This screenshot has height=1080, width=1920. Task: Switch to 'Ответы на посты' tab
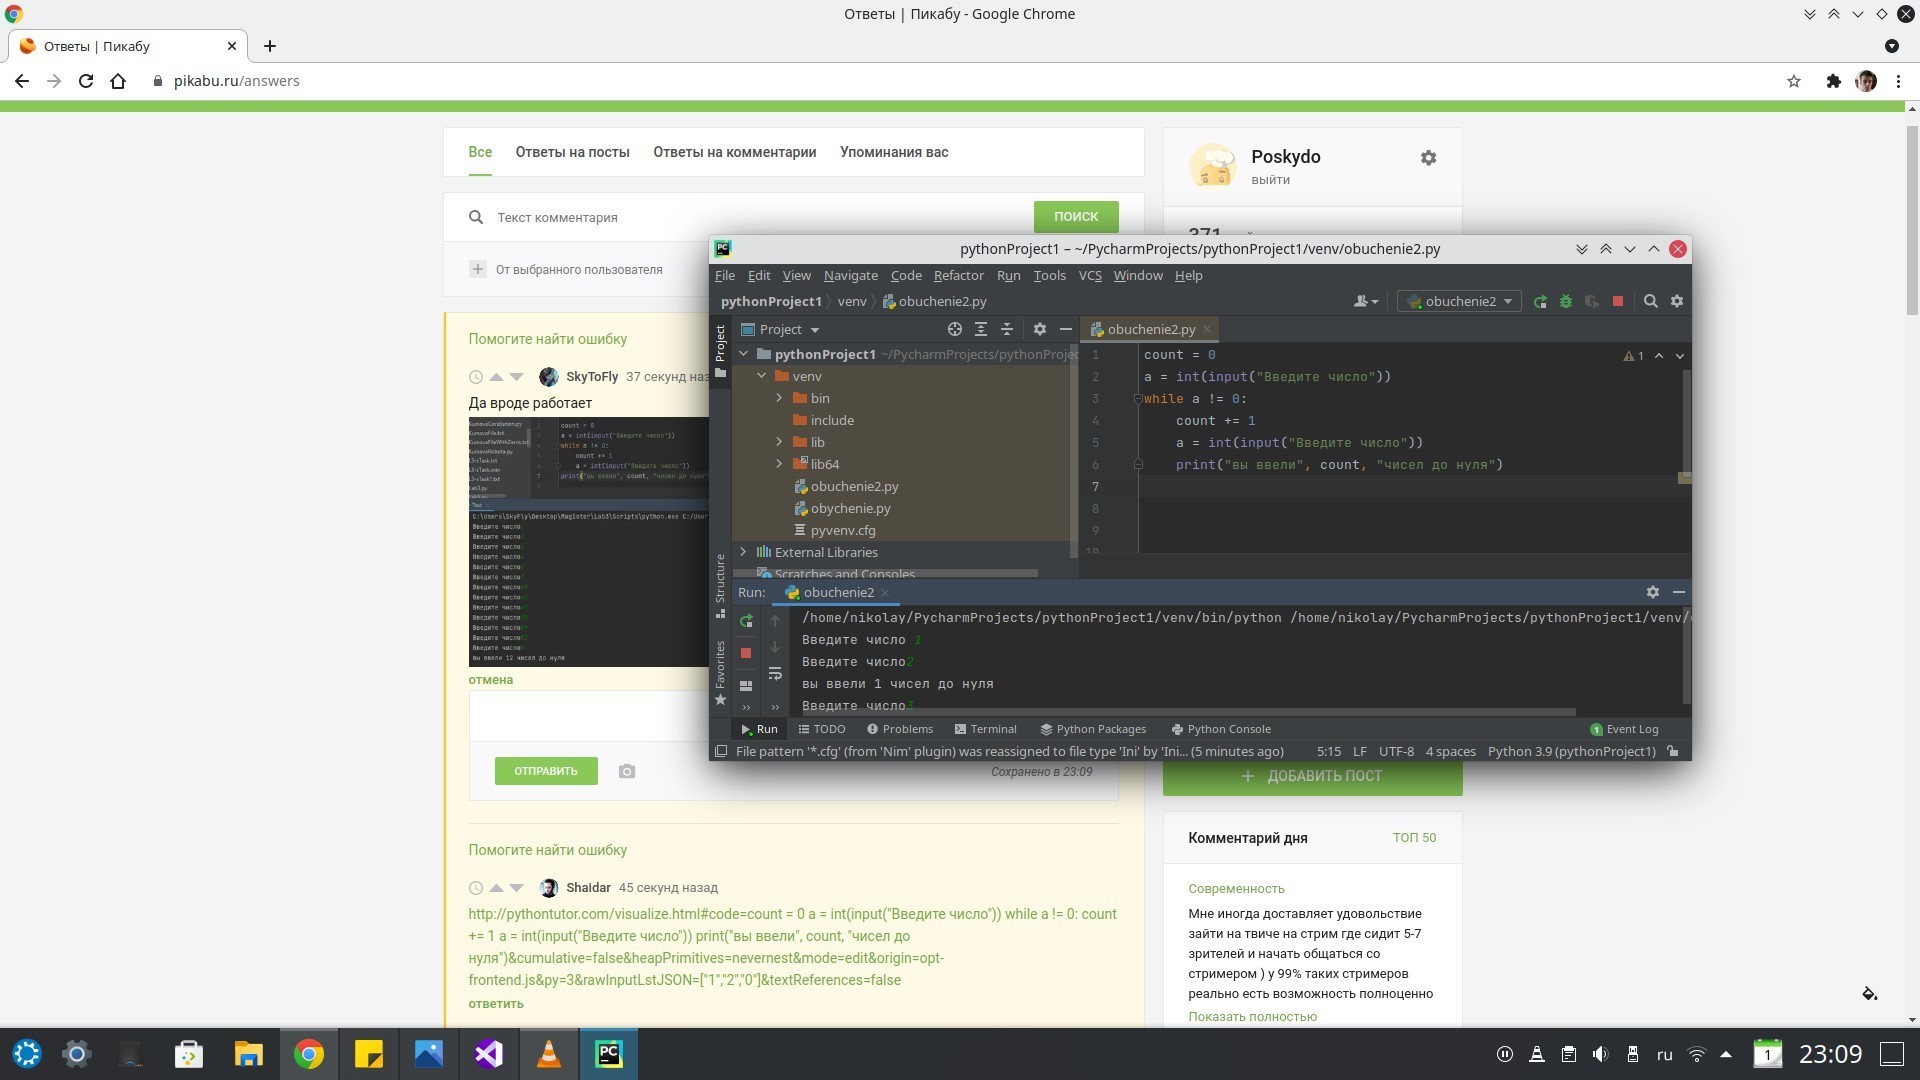(572, 152)
